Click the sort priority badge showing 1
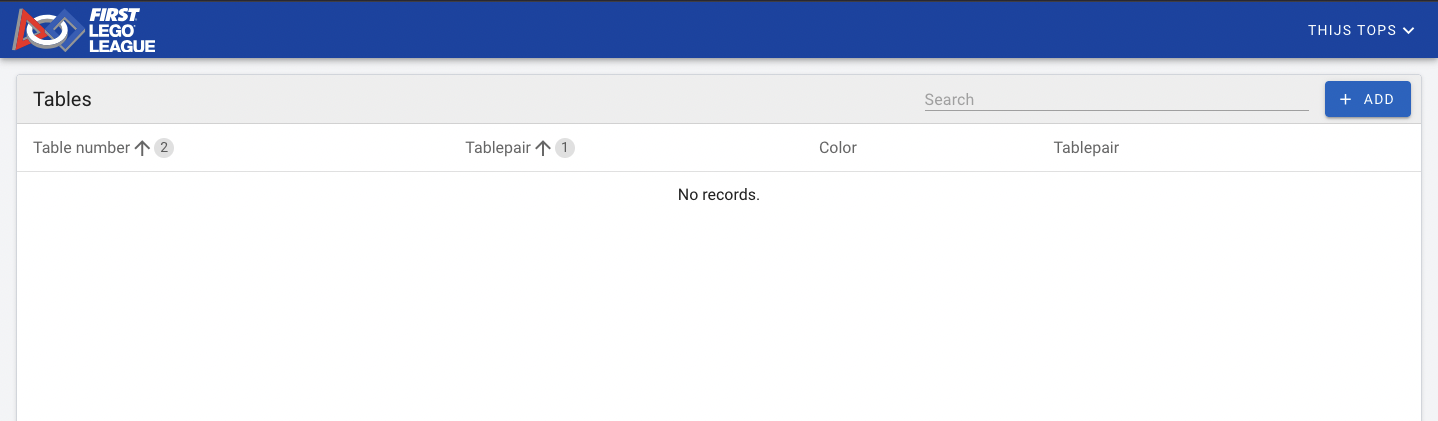 pos(565,148)
